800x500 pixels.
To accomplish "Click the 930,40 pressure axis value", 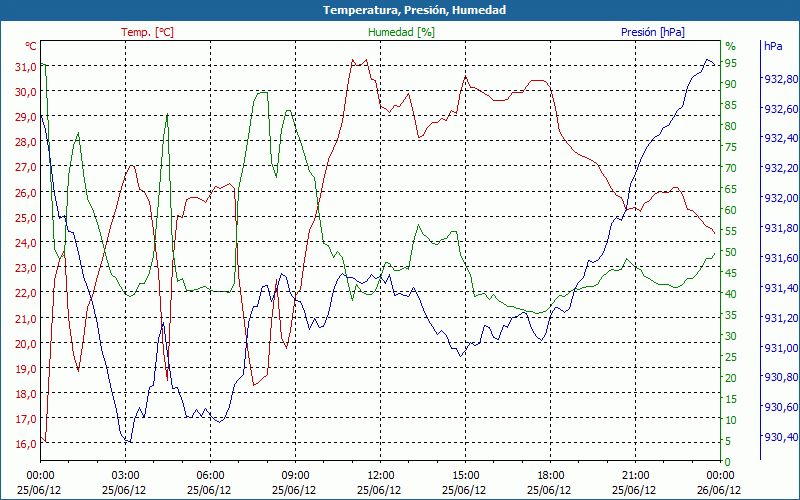I will [x=781, y=437].
